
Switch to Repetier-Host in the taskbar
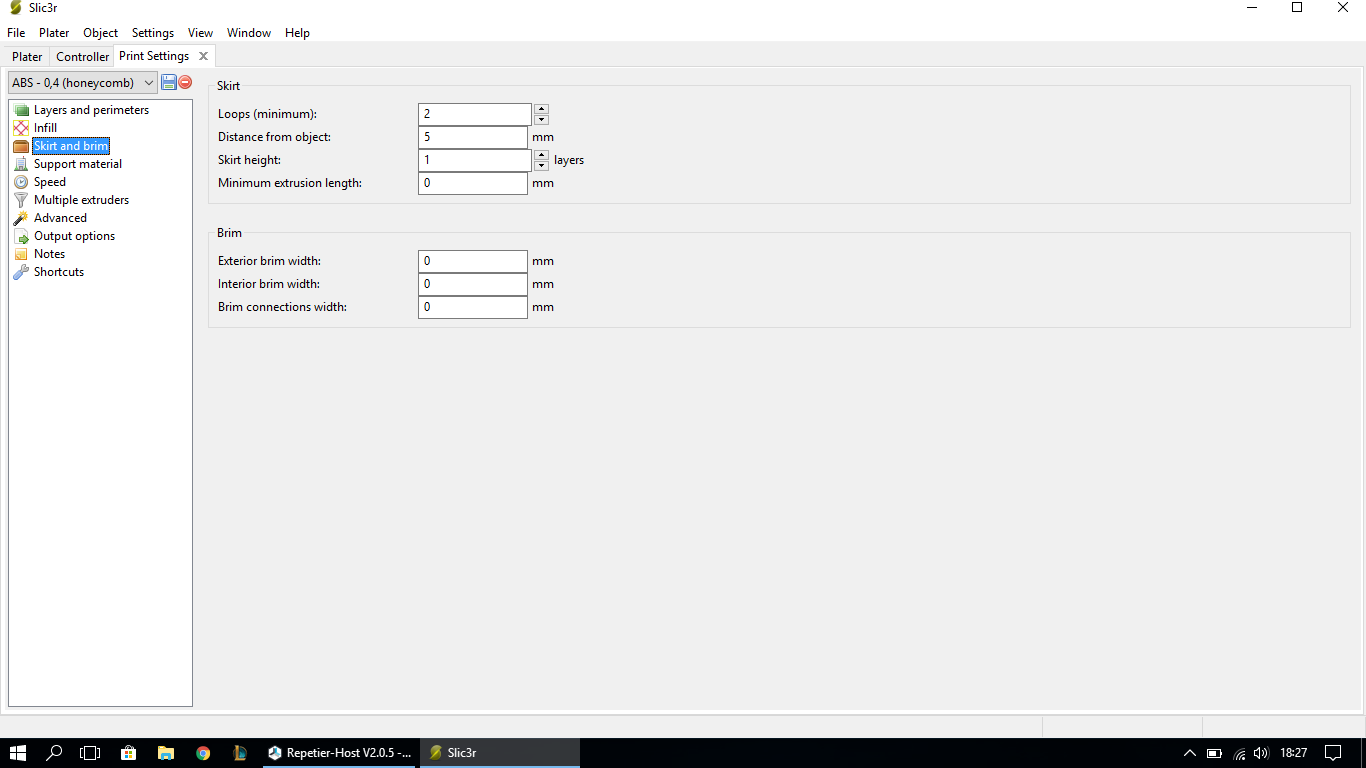339,752
